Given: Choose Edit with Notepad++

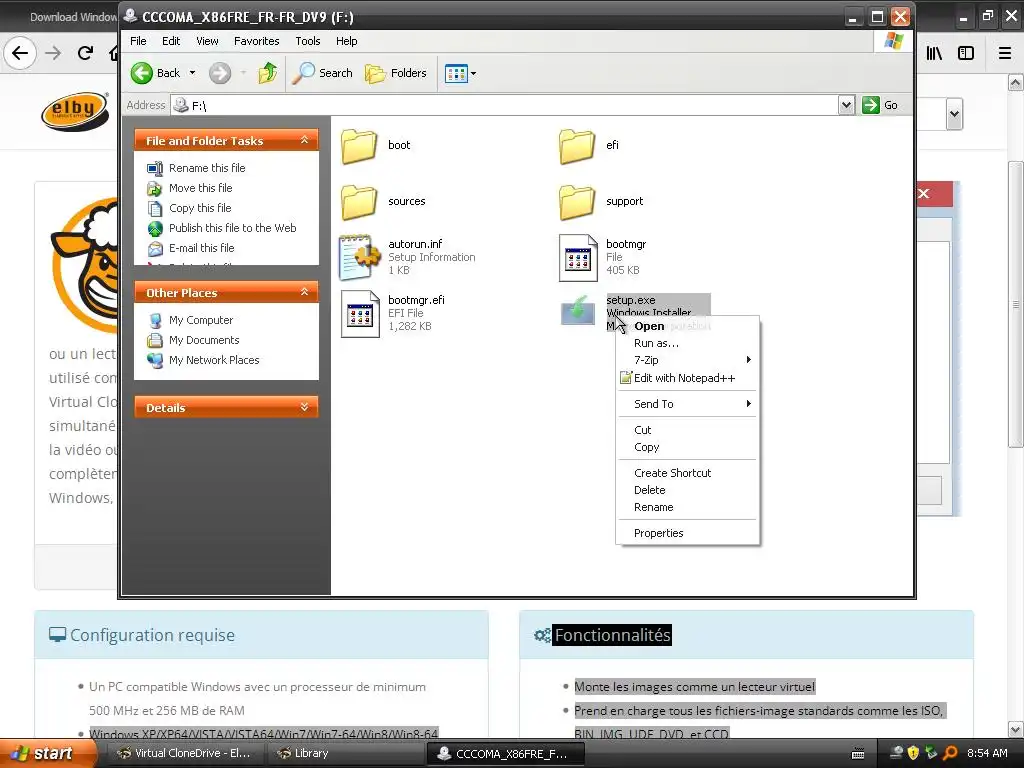Looking at the screenshot, I should (688, 378).
